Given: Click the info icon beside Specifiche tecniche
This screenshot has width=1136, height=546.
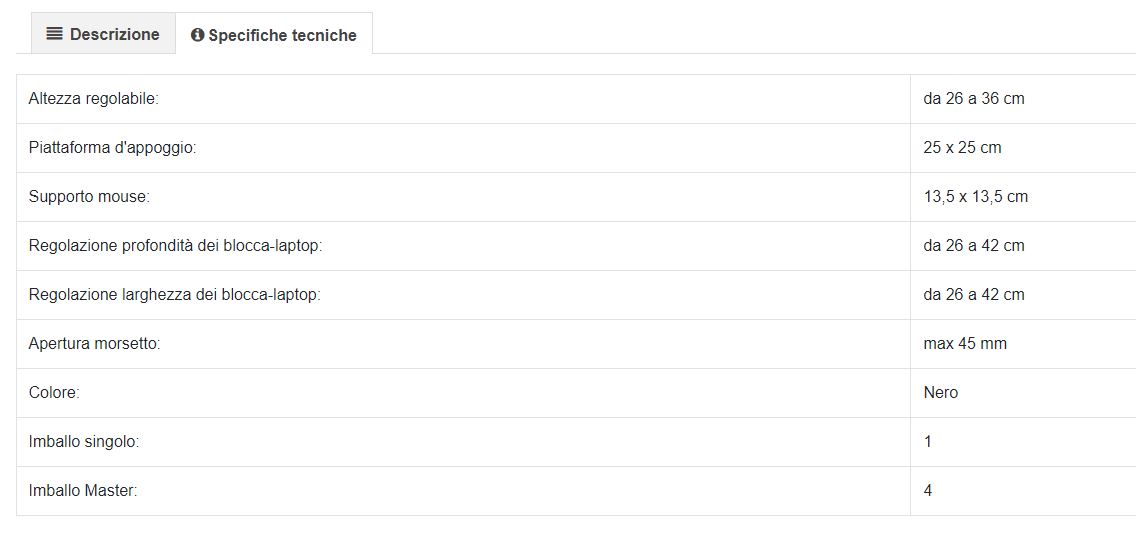Looking at the screenshot, I should 197,35.
